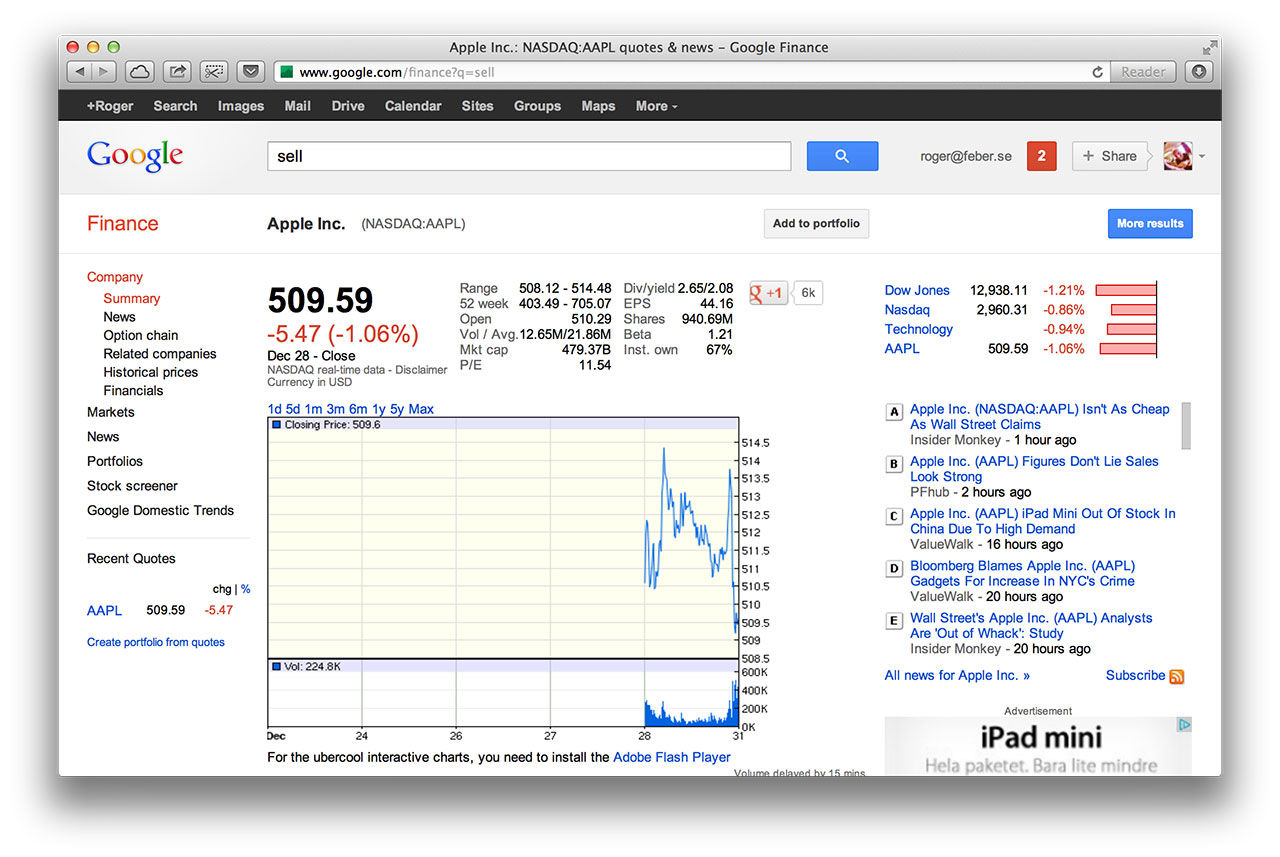
Task: Click the + Share button
Action: [x=1109, y=156]
